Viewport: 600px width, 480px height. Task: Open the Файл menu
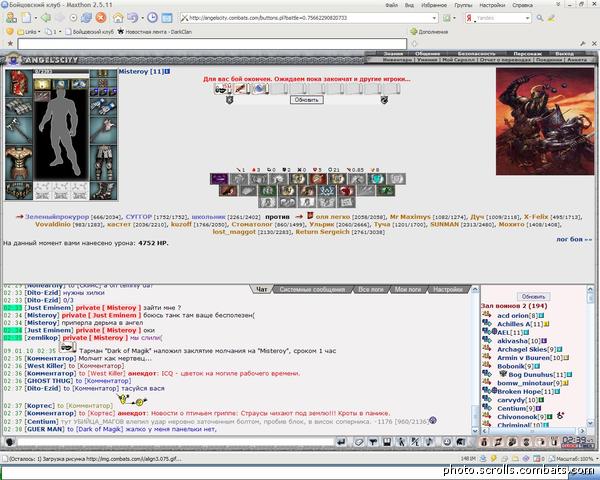(391, 5)
